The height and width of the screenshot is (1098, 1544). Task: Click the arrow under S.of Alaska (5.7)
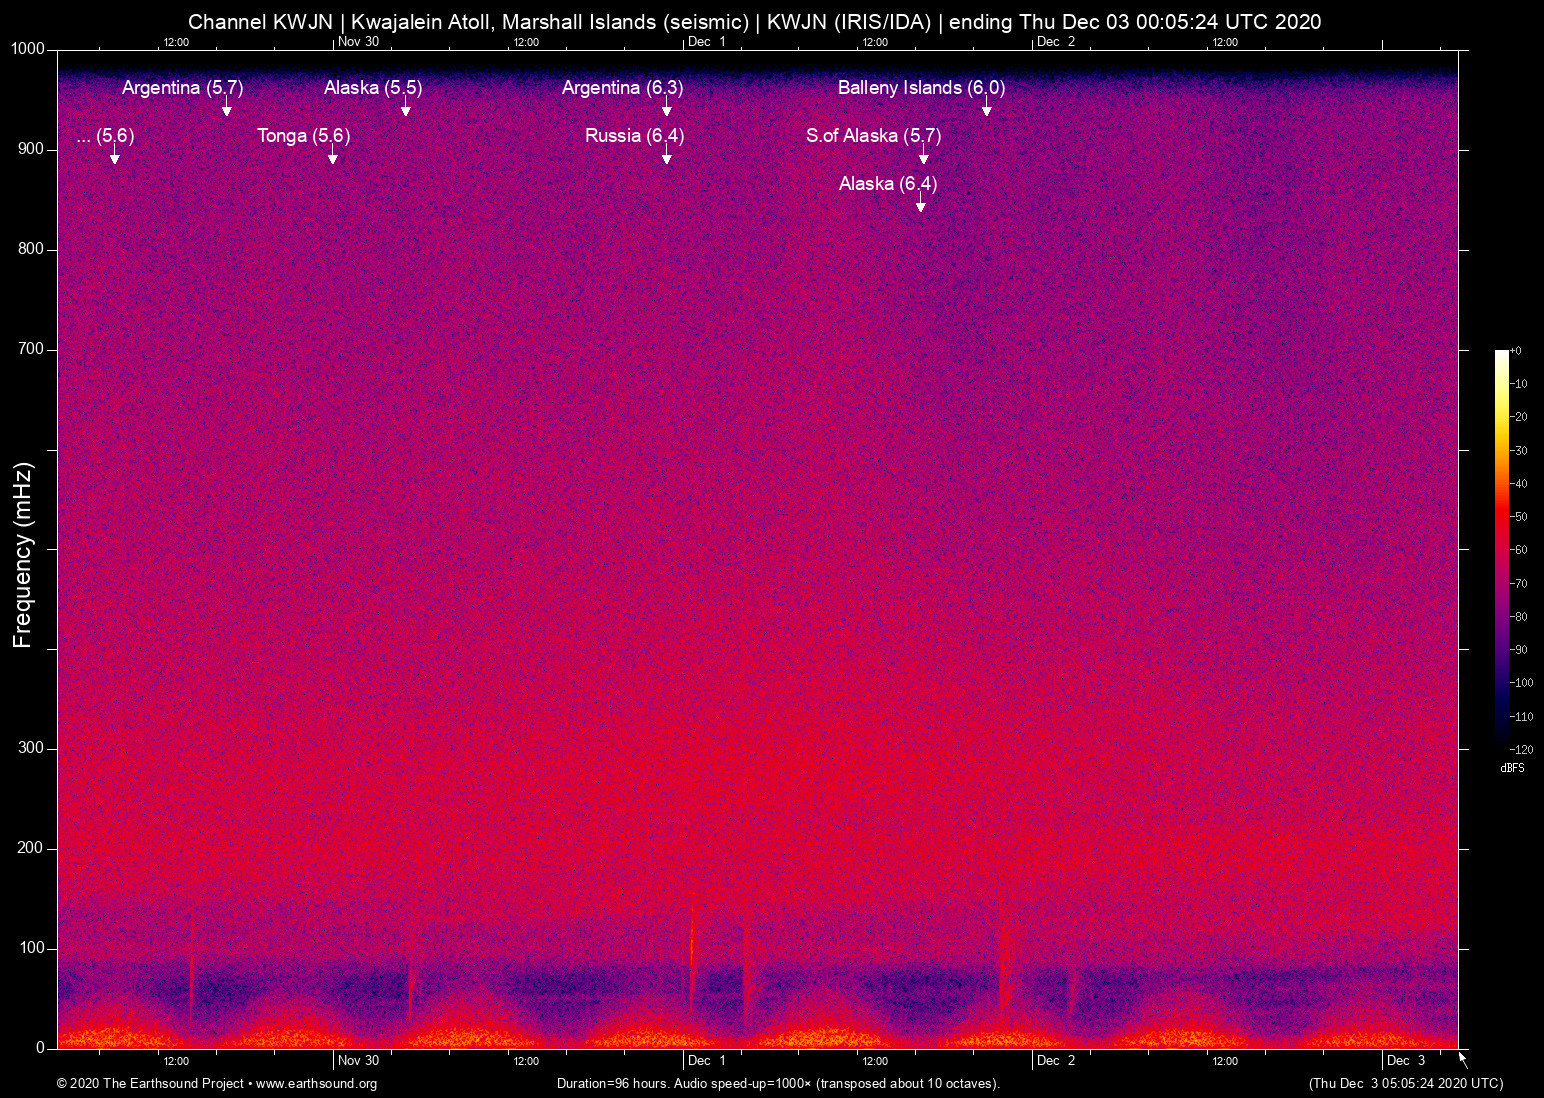click(x=924, y=157)
